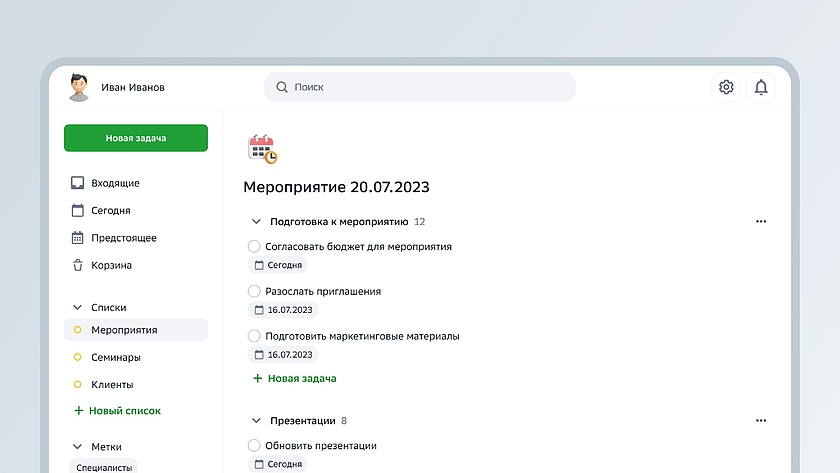Collapse the Метки sidebar group
Image resolution: width=840 pixels, height=473 pixels.
coord(77,447)
